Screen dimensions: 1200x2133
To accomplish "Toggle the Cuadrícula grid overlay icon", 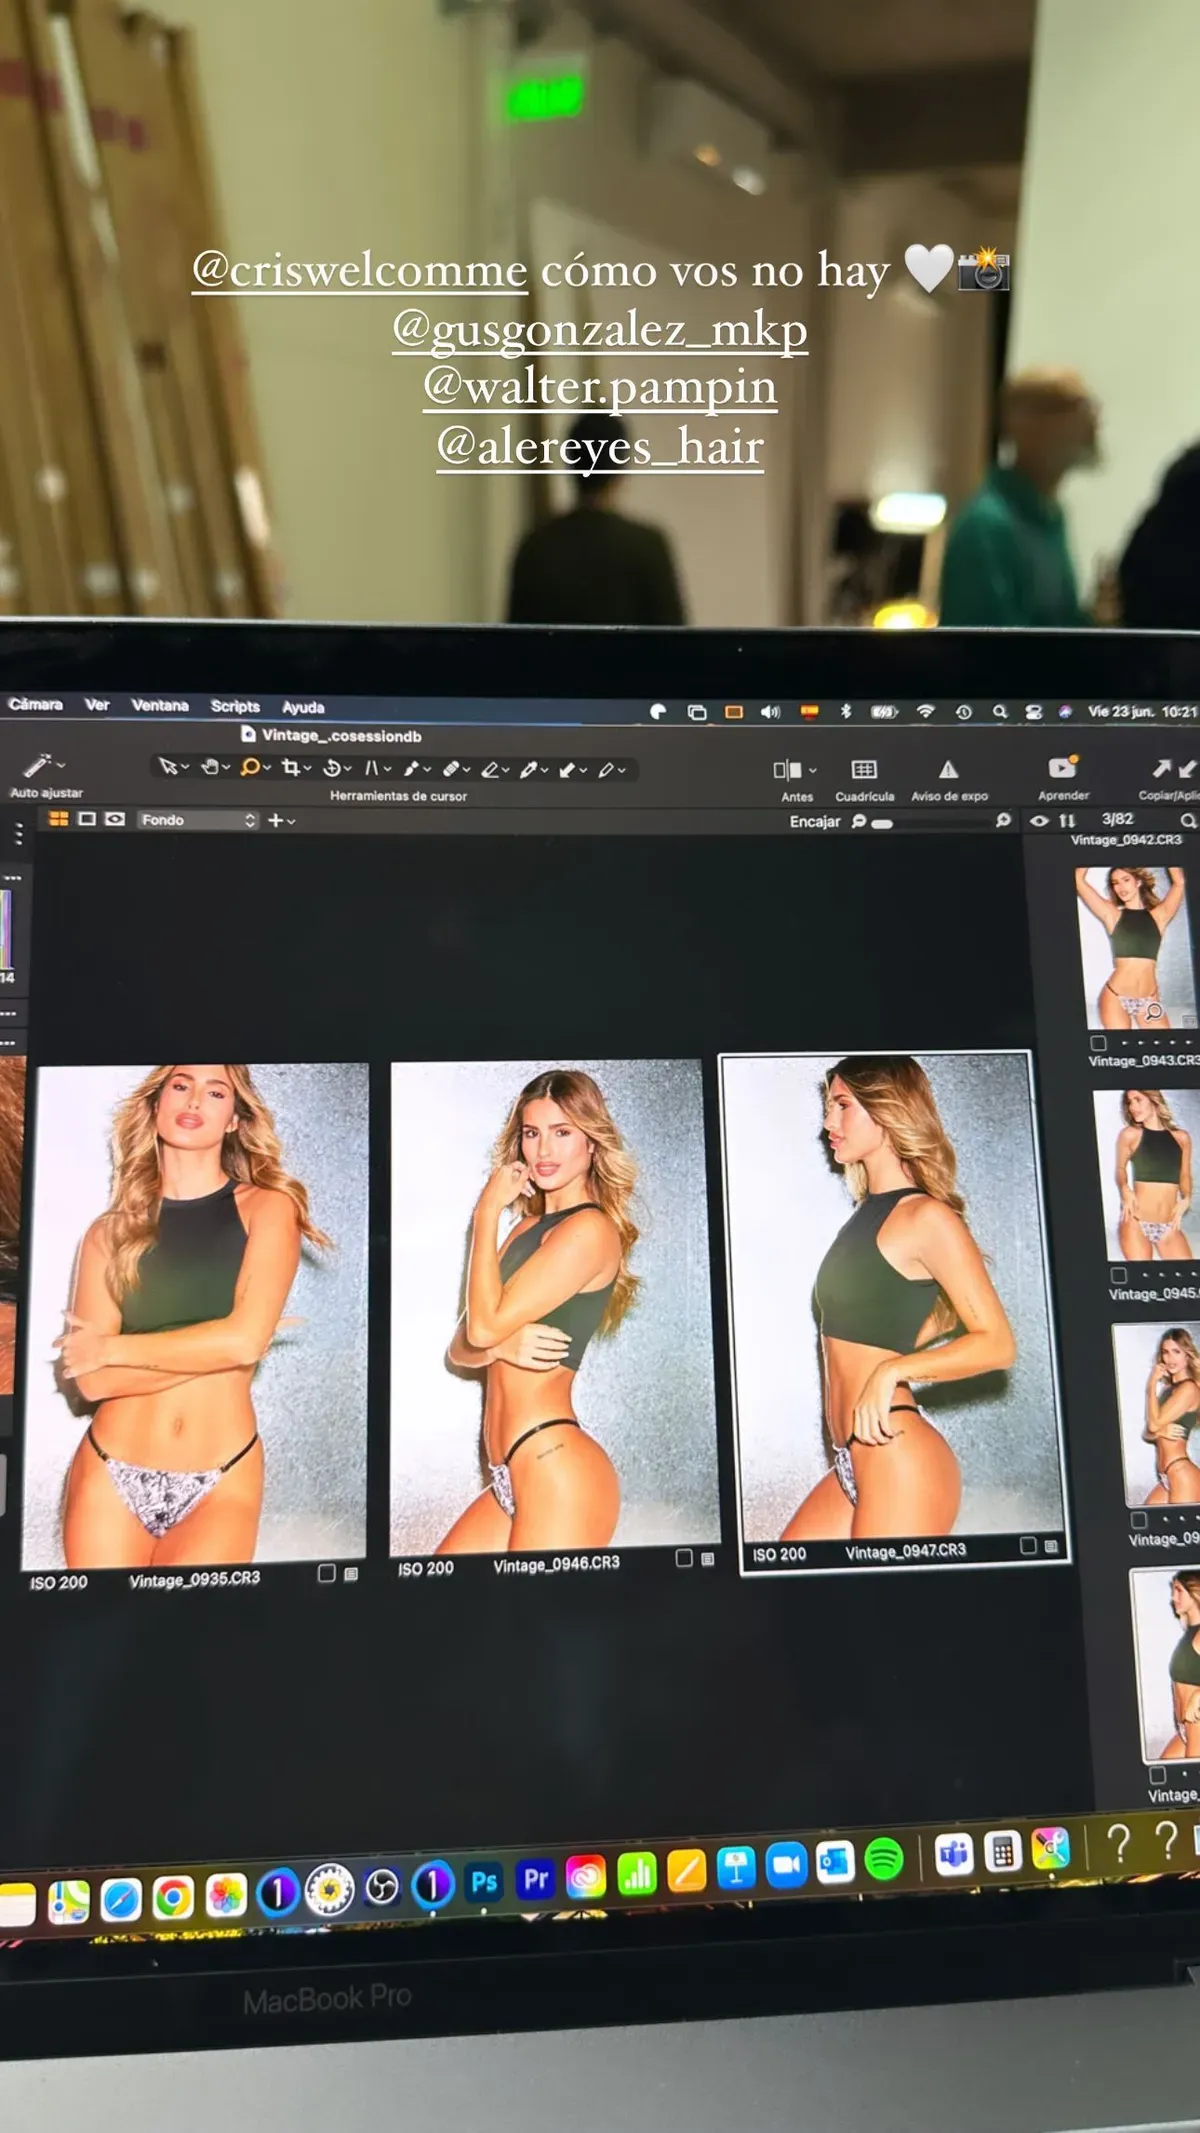I will (x=864, y=769).
